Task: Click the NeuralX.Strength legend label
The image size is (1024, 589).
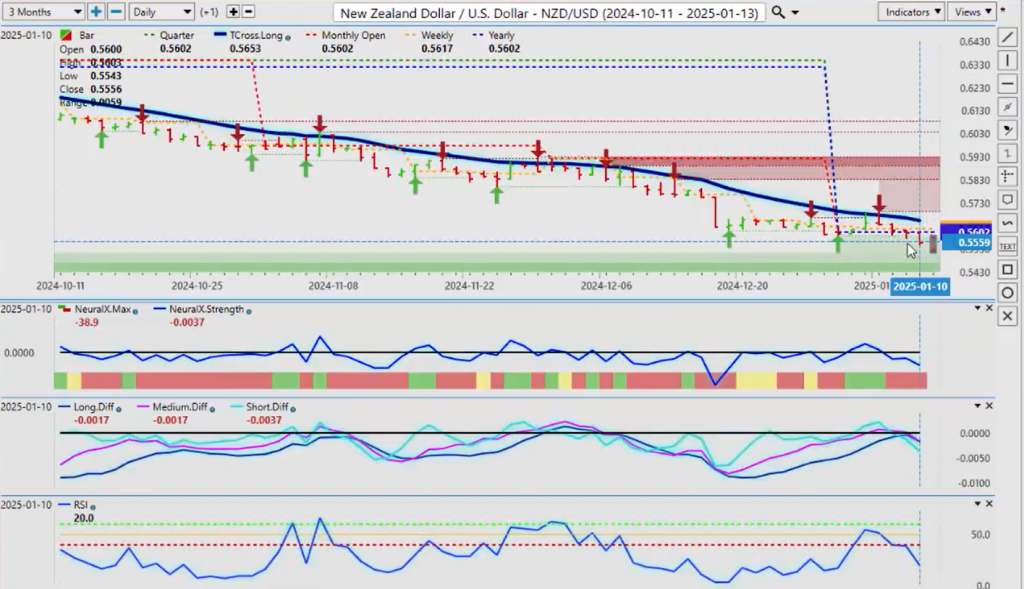Action: (x=206, y=309)
